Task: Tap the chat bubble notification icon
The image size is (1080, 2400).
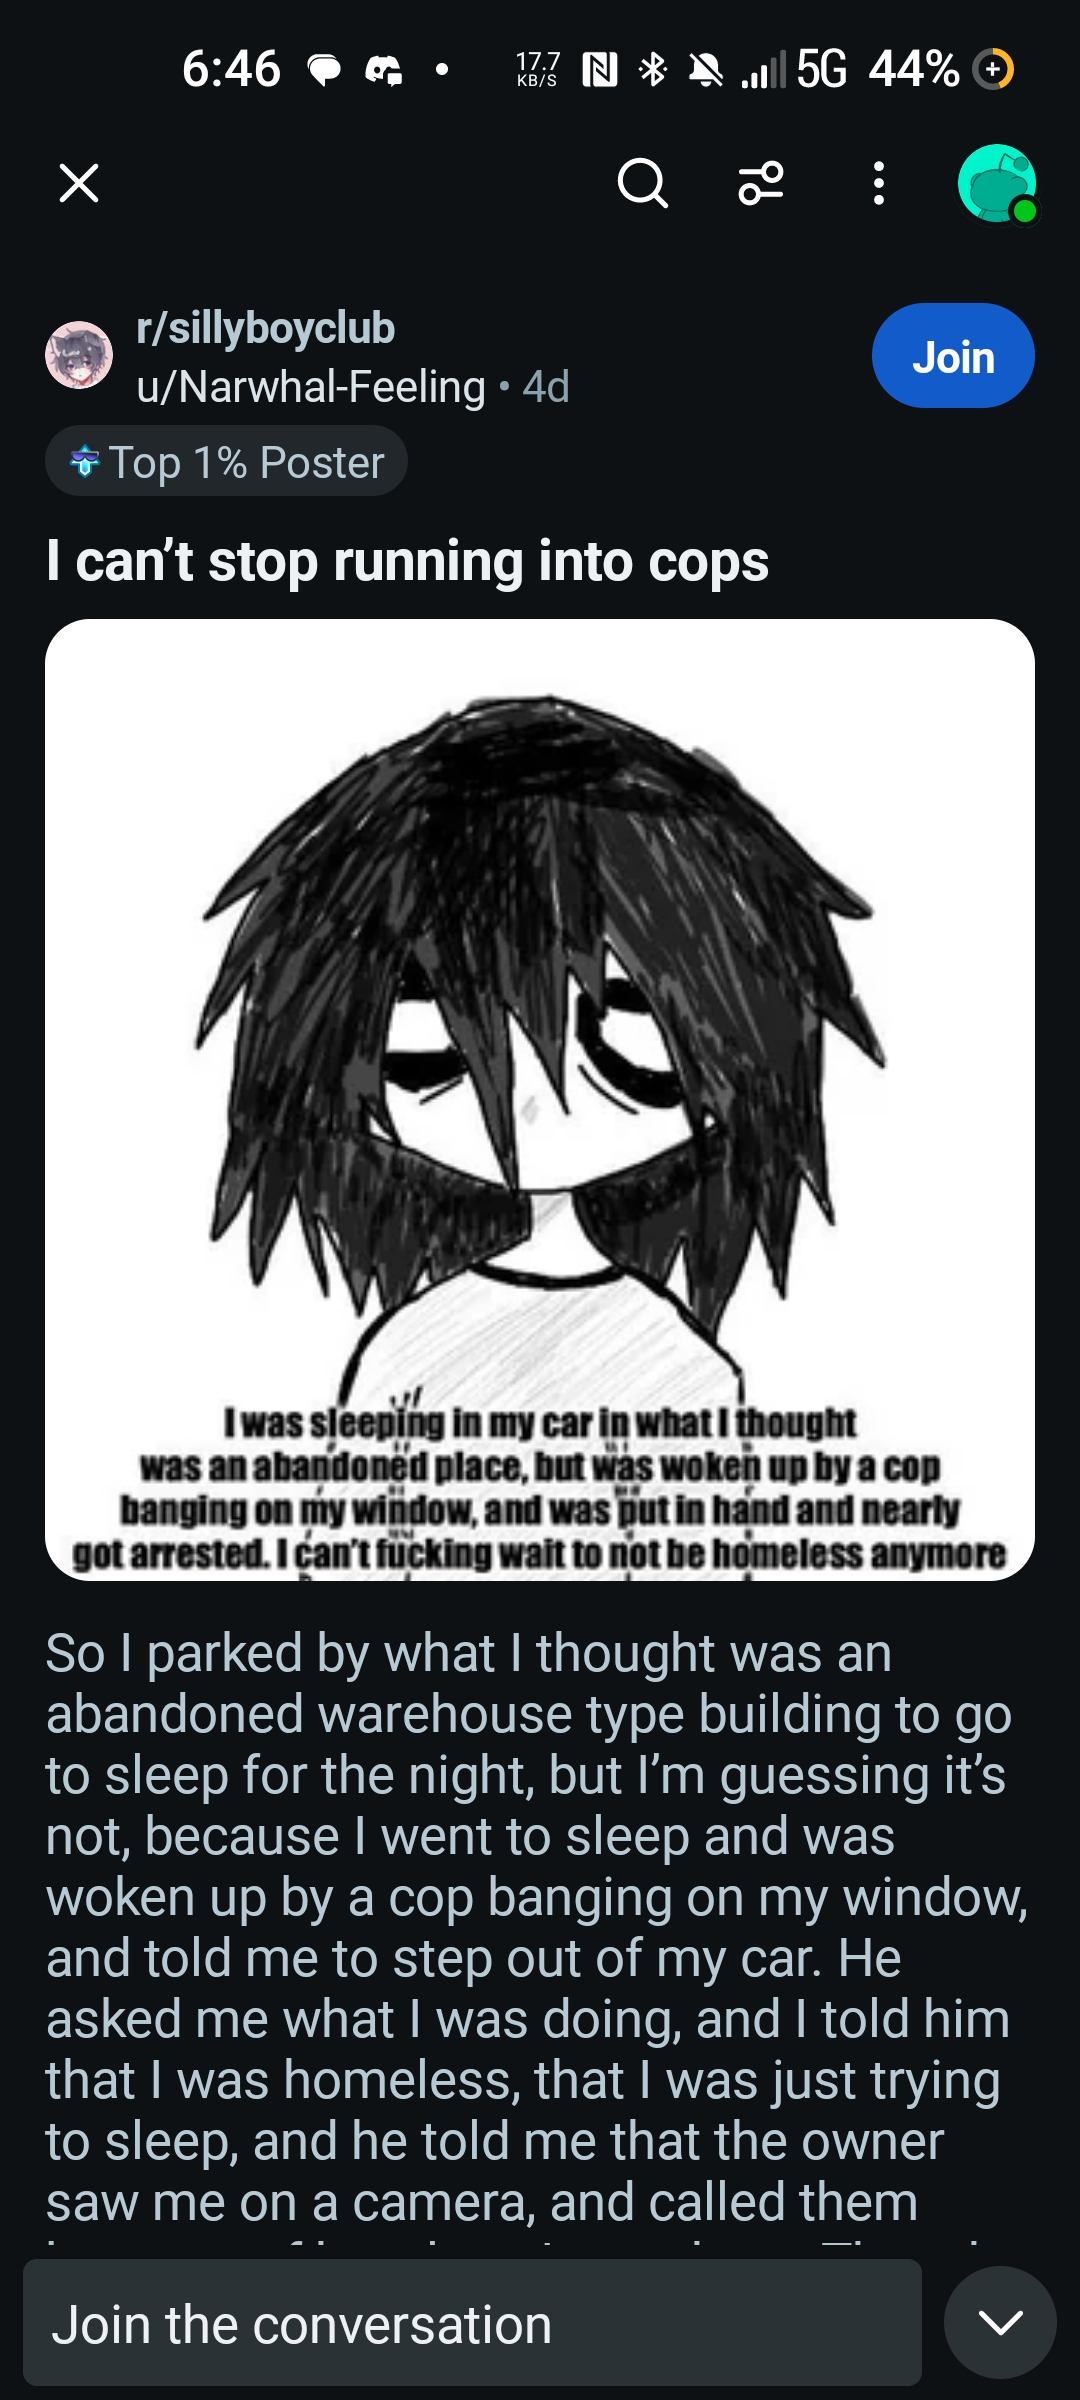Action: tap(324, 71)
